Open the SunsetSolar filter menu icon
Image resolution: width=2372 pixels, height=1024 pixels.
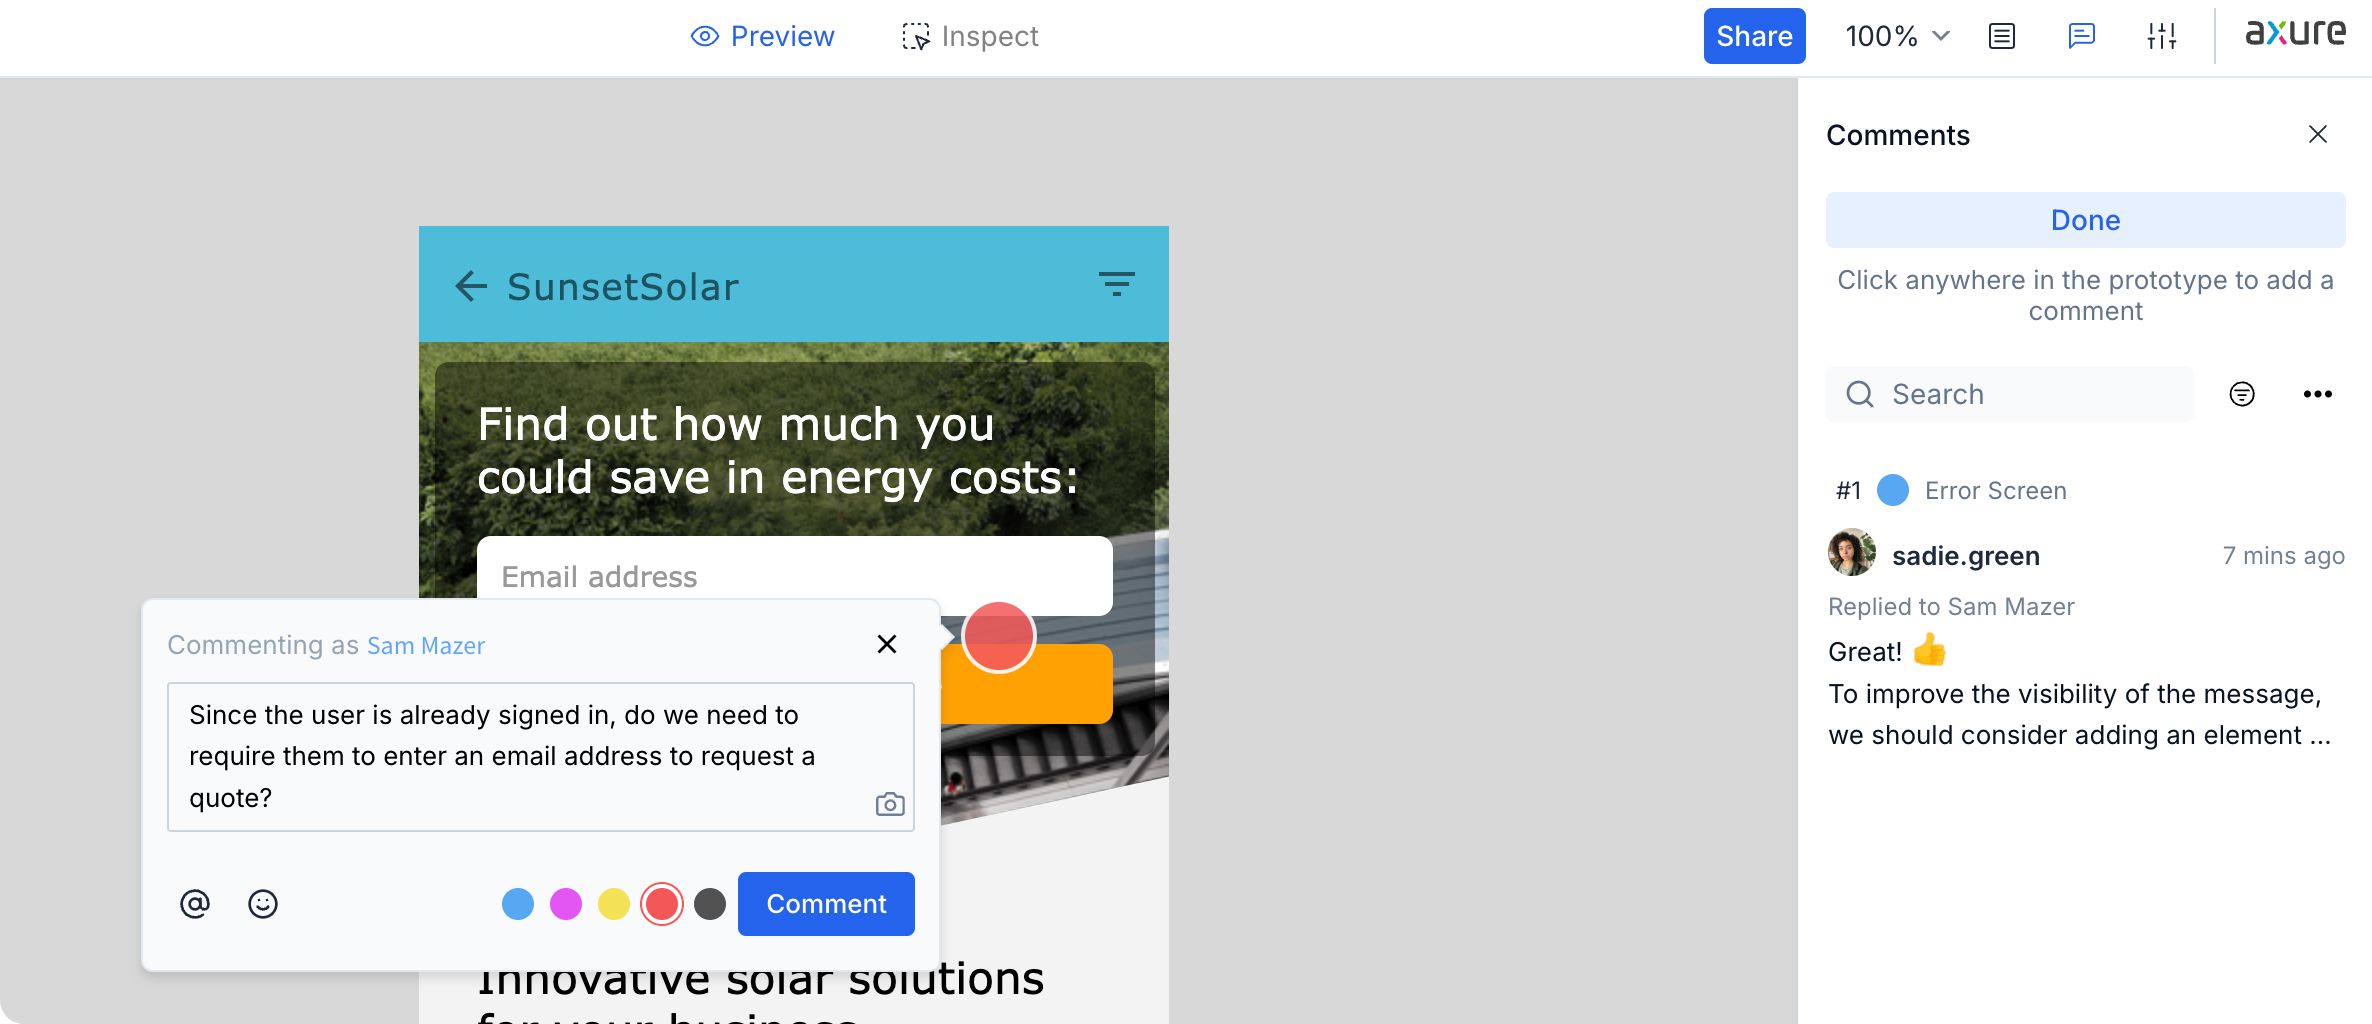1117,284
